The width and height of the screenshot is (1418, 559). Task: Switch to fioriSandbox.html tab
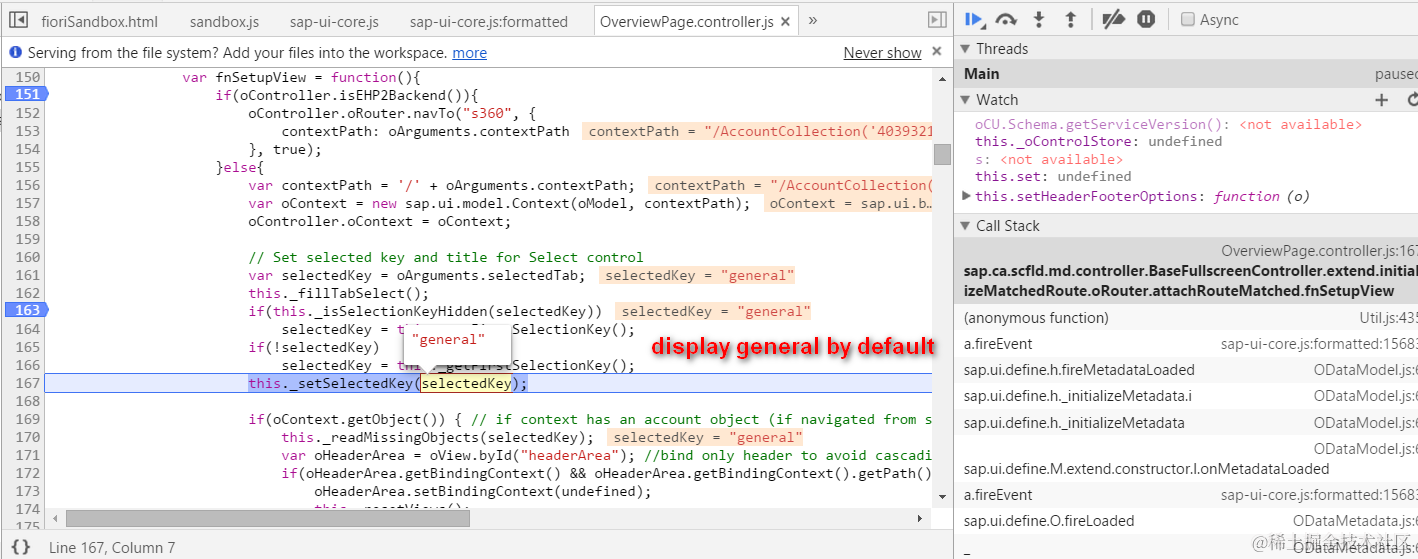click(99, 21)
